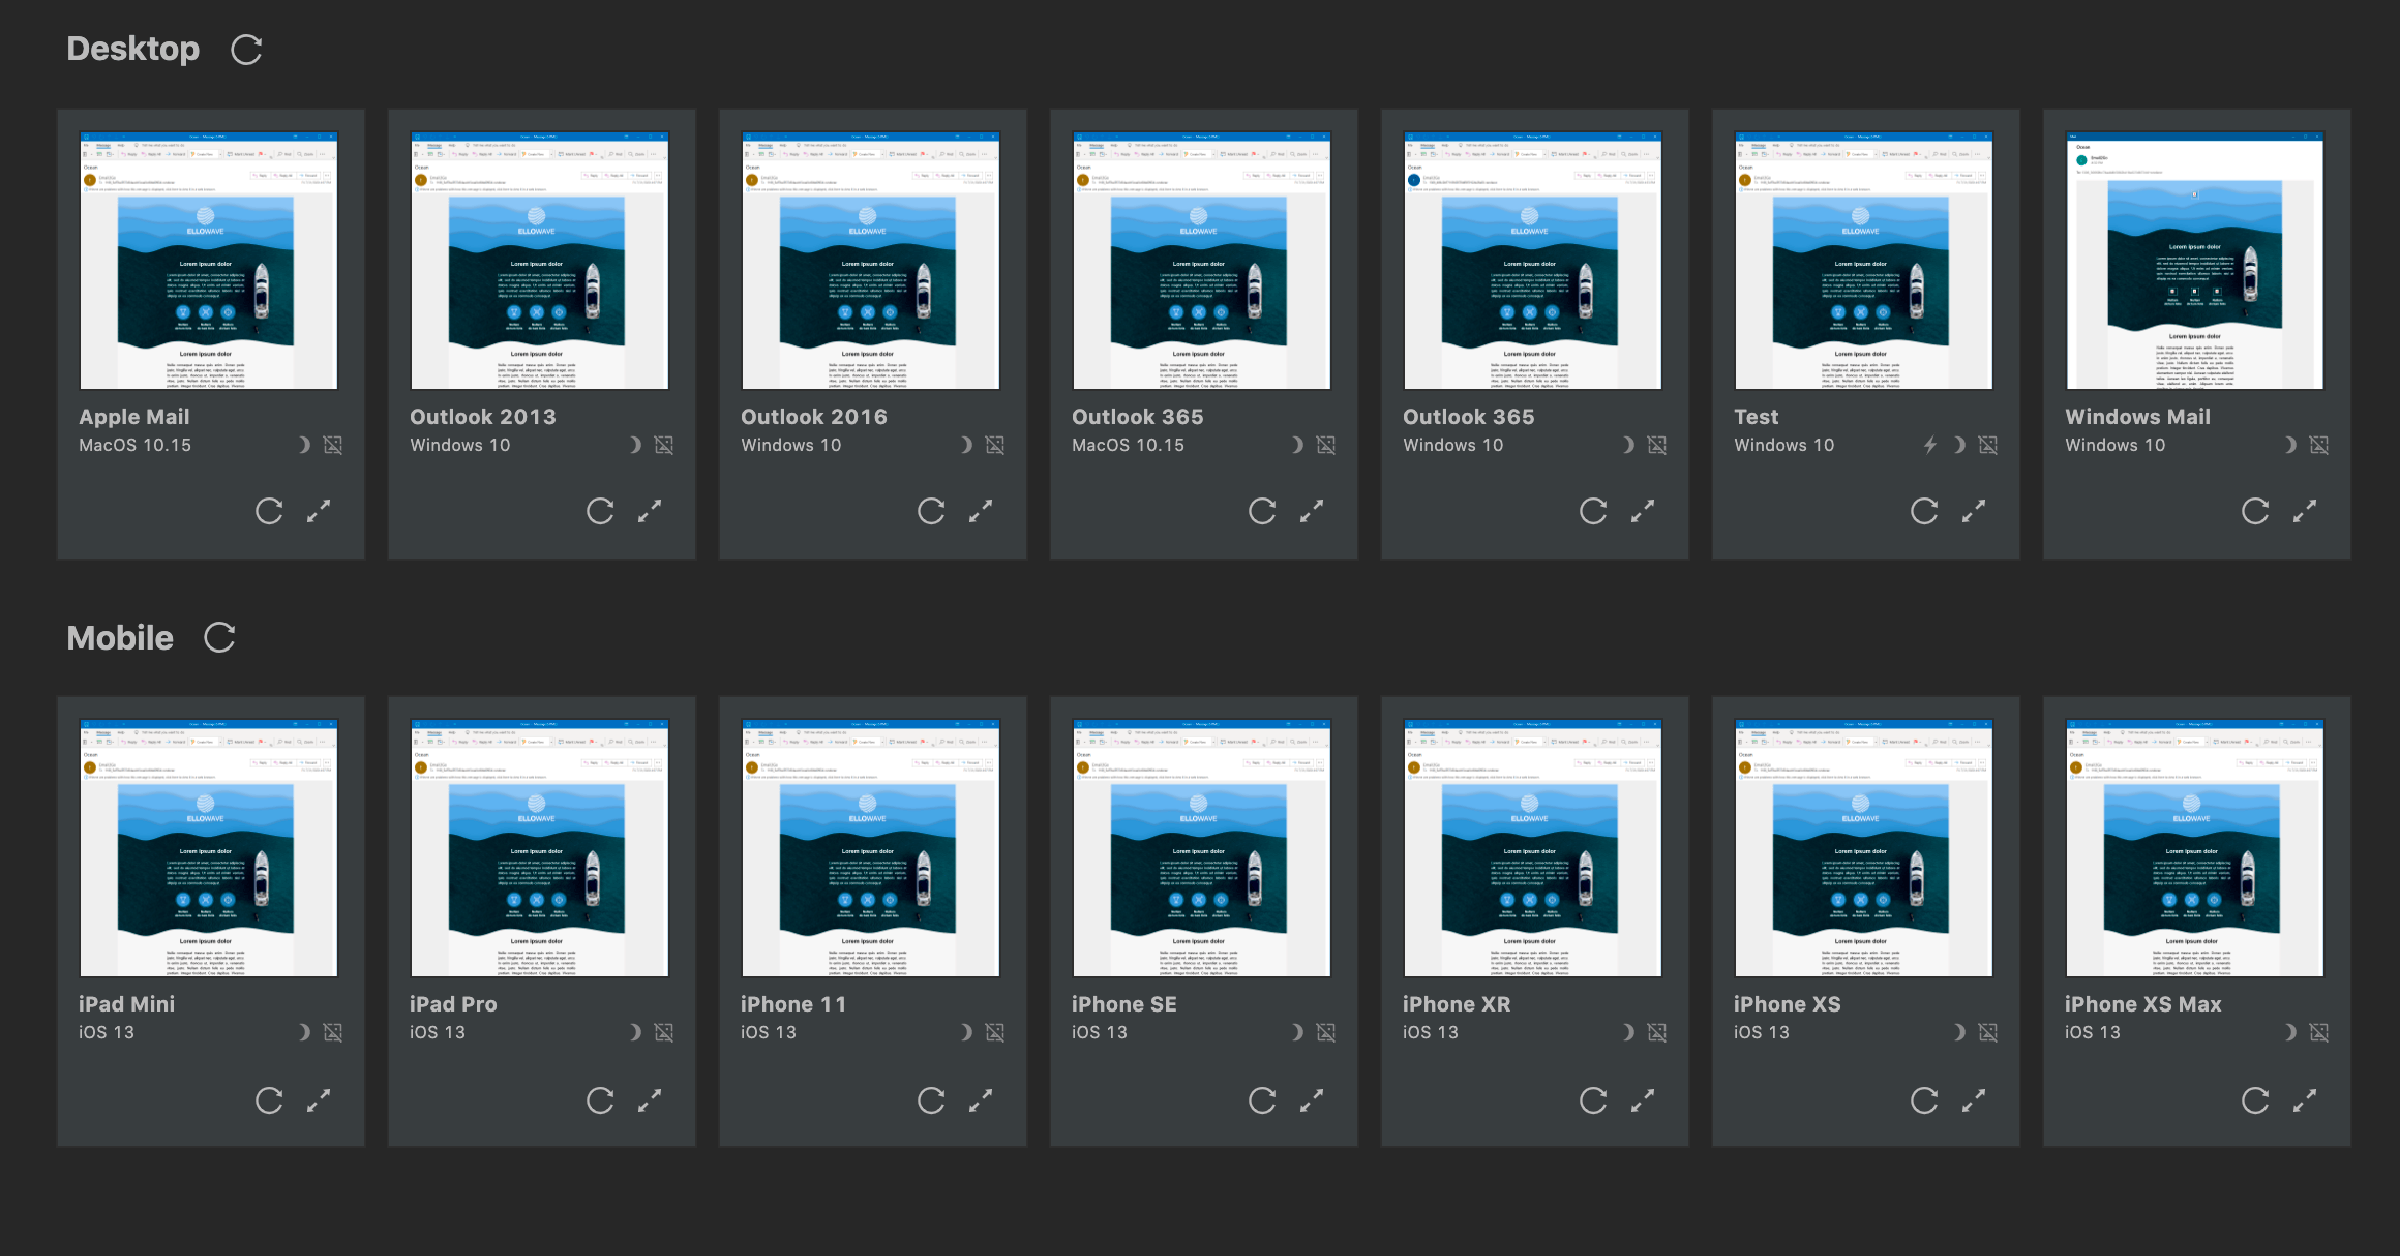Refresh the Outlook 2013 preview

click(600, 511)
